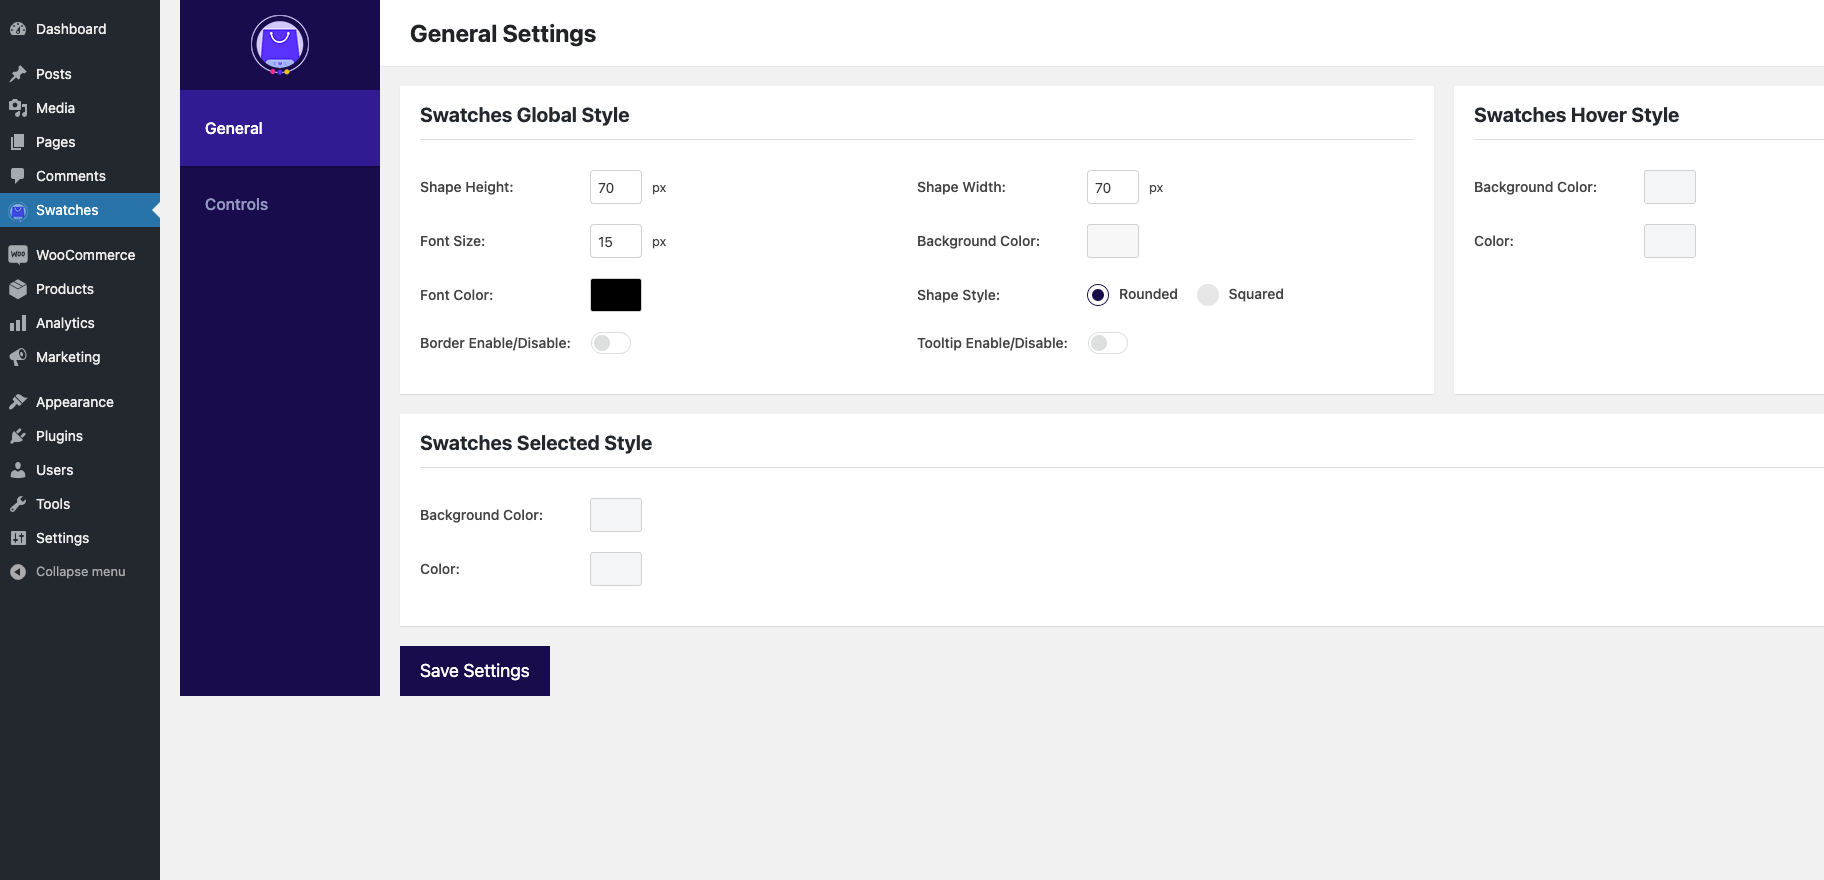The height and width of the screenshot is (880, 1824).
Task: Click the Marketing megaphone icon
Action: point(18,357)
